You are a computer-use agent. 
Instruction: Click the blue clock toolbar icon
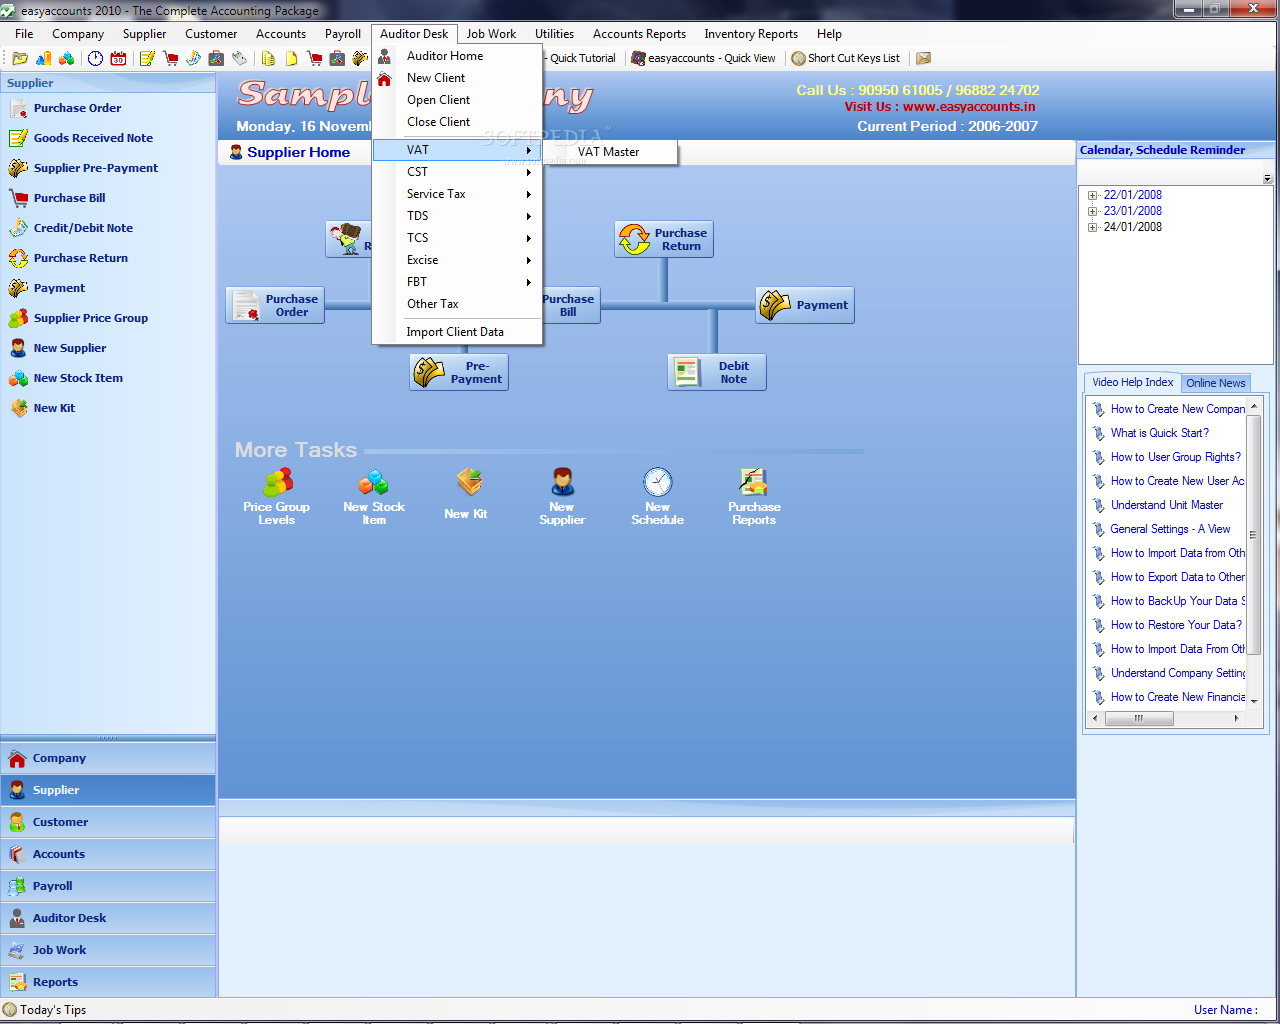pos(95,58)
